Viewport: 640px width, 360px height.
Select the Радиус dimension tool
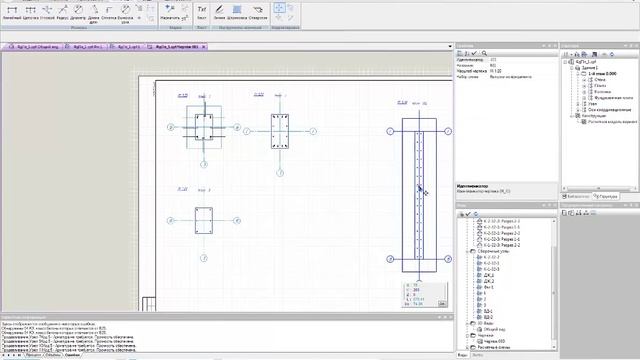62,13
